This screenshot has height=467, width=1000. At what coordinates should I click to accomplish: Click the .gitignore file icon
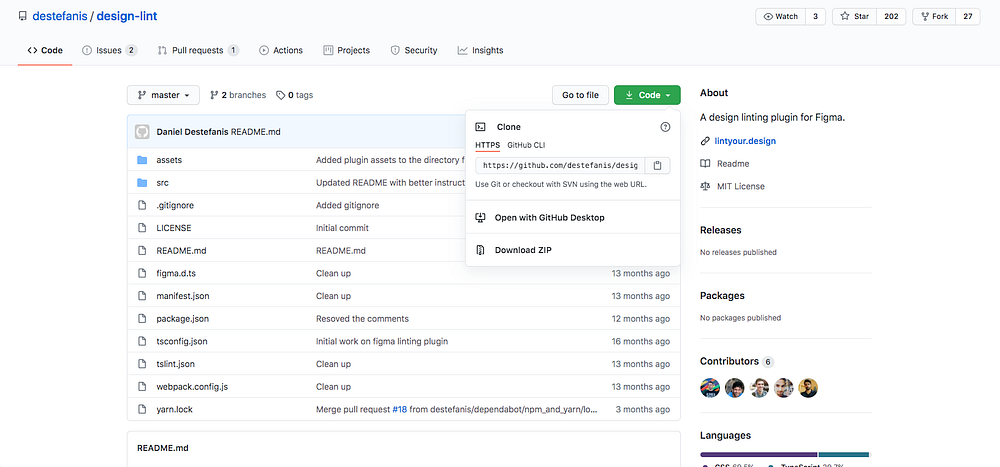click(142, 205)
